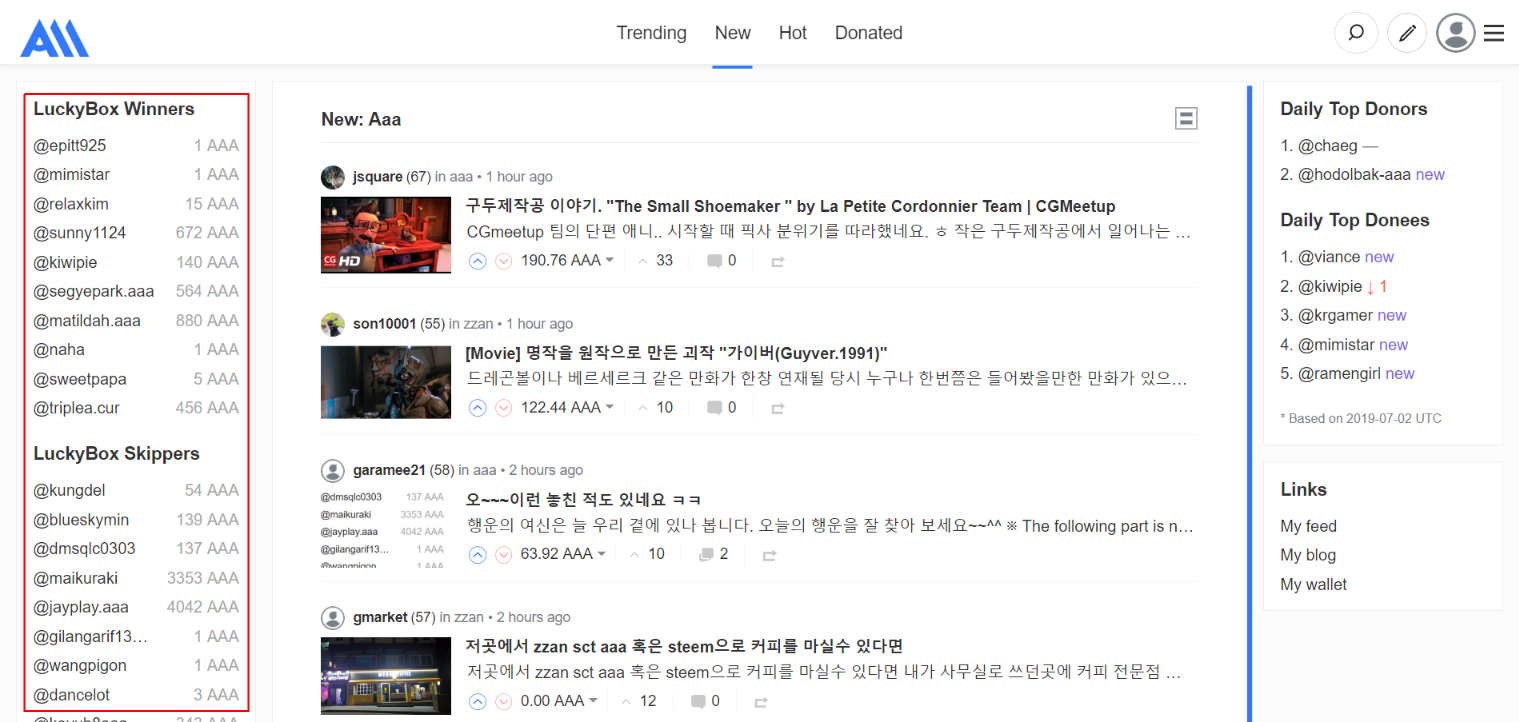
Task: Click the pencil write-post icon
Action: point(1407,33)
